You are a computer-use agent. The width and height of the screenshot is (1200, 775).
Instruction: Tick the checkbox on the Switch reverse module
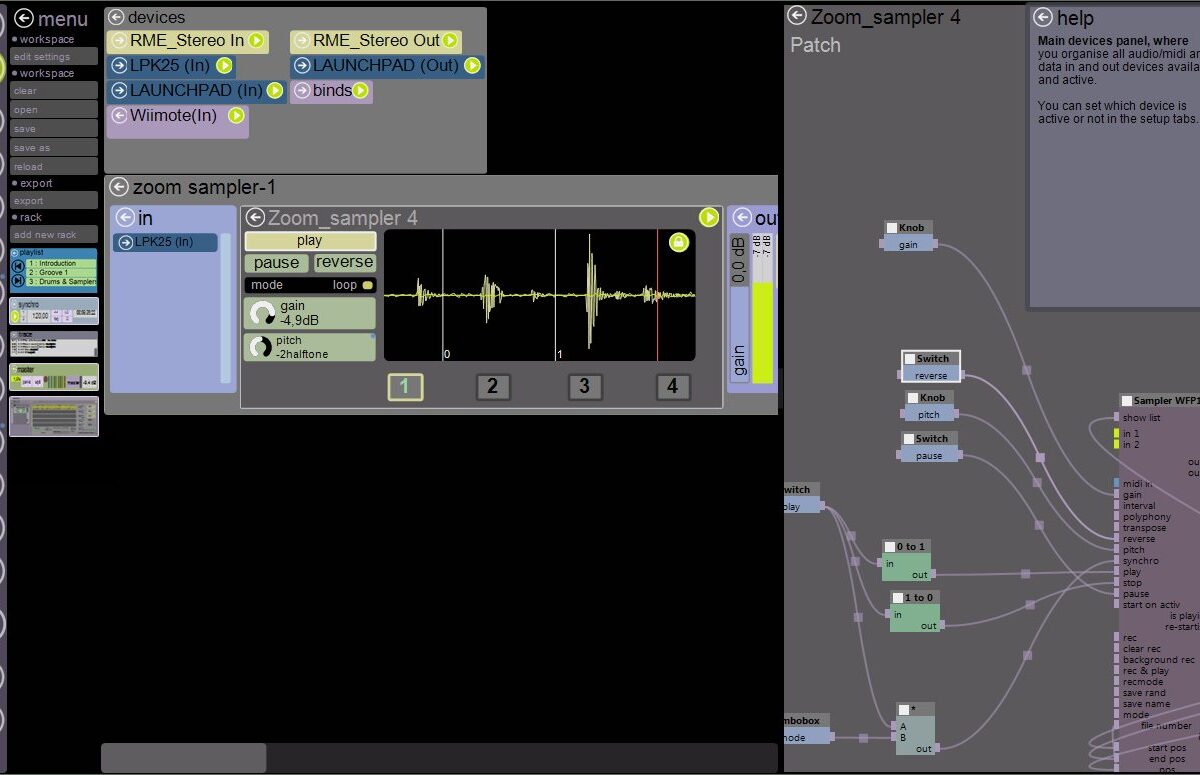tap(910, 359)
